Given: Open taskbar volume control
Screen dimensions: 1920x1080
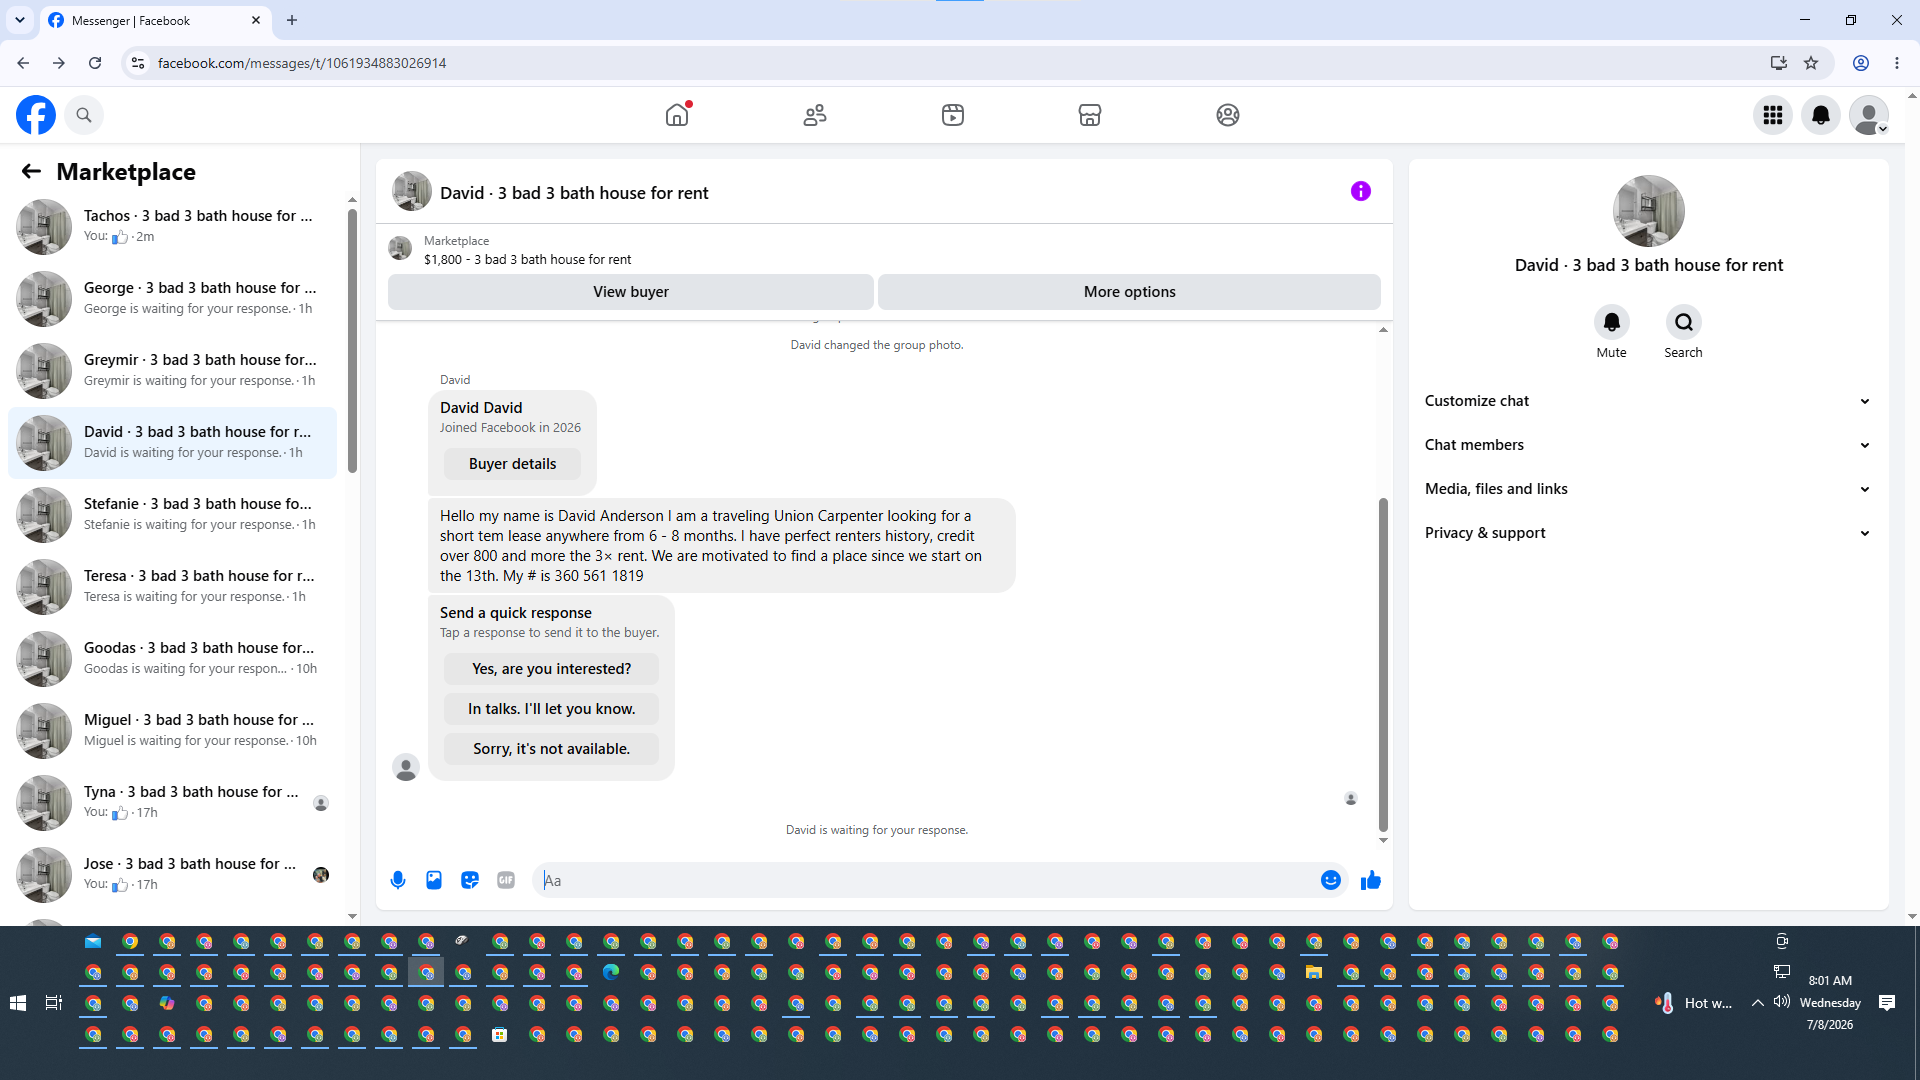Looking at the screenshot, I should 1781,1002.
